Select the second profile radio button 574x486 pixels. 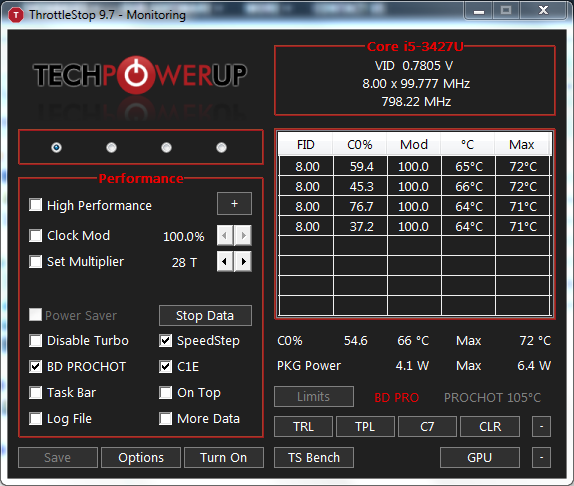point(111,147)
